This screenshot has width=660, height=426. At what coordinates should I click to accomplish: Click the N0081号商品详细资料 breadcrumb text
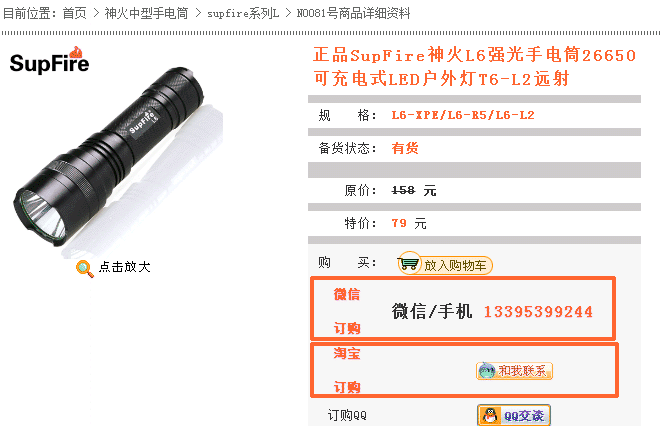click(353, 13)
